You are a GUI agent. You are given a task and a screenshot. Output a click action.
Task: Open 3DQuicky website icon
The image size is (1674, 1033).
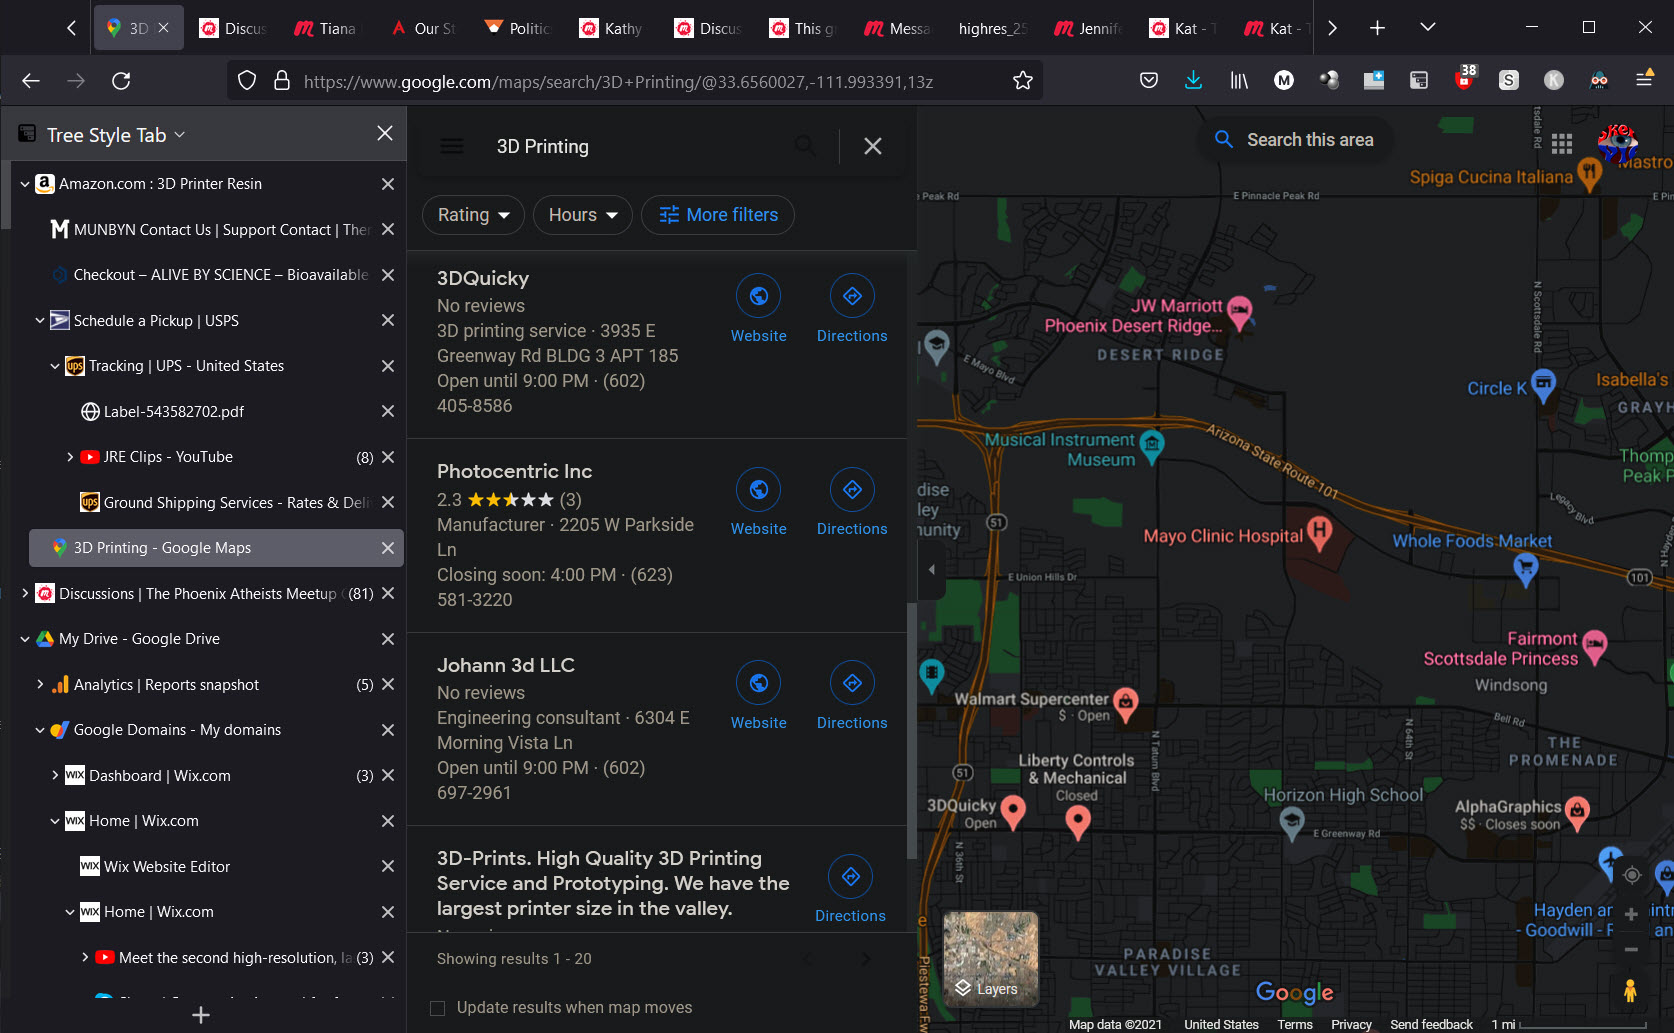click(758, 296)
